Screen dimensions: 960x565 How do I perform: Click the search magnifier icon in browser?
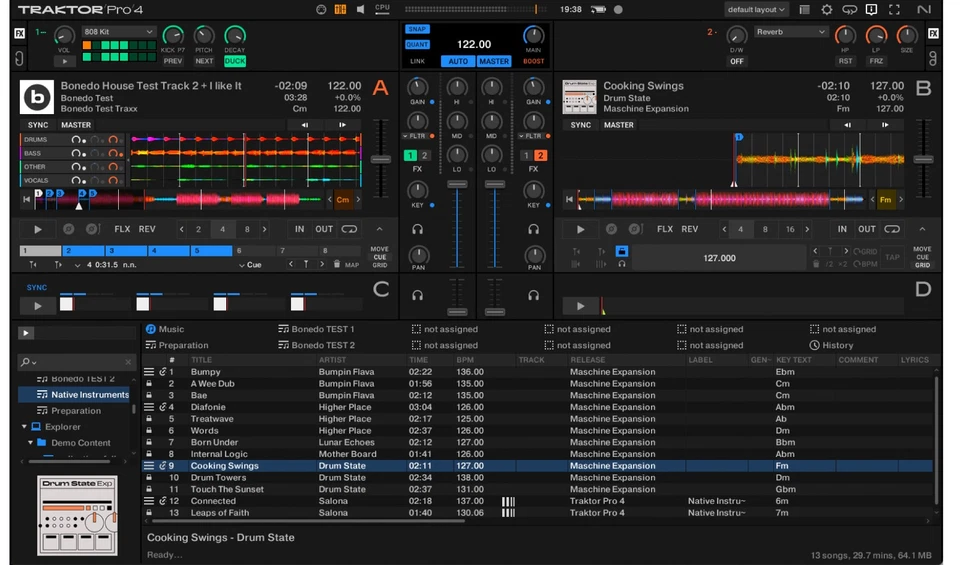(25, 362)
